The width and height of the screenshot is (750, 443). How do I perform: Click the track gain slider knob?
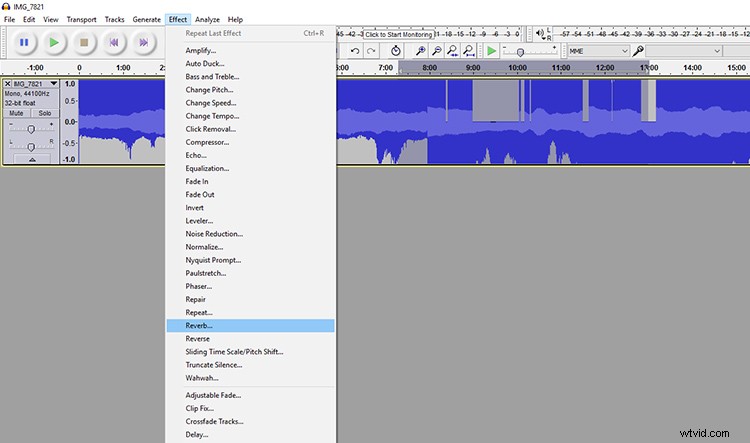pos(31,129)
